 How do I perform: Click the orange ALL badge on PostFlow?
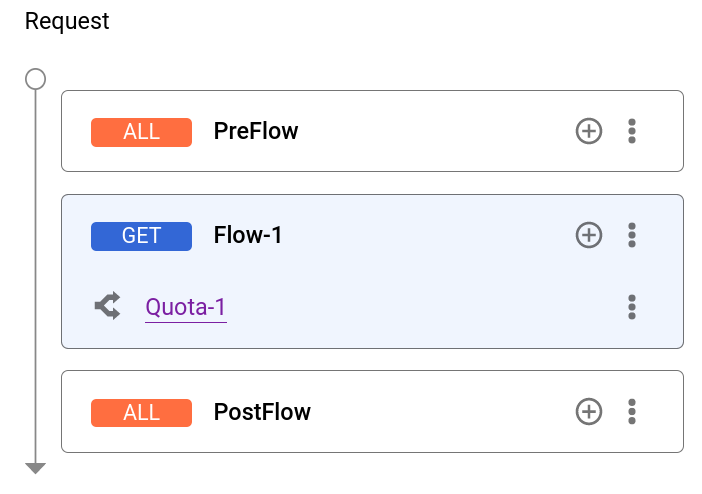tap(141, 412)
